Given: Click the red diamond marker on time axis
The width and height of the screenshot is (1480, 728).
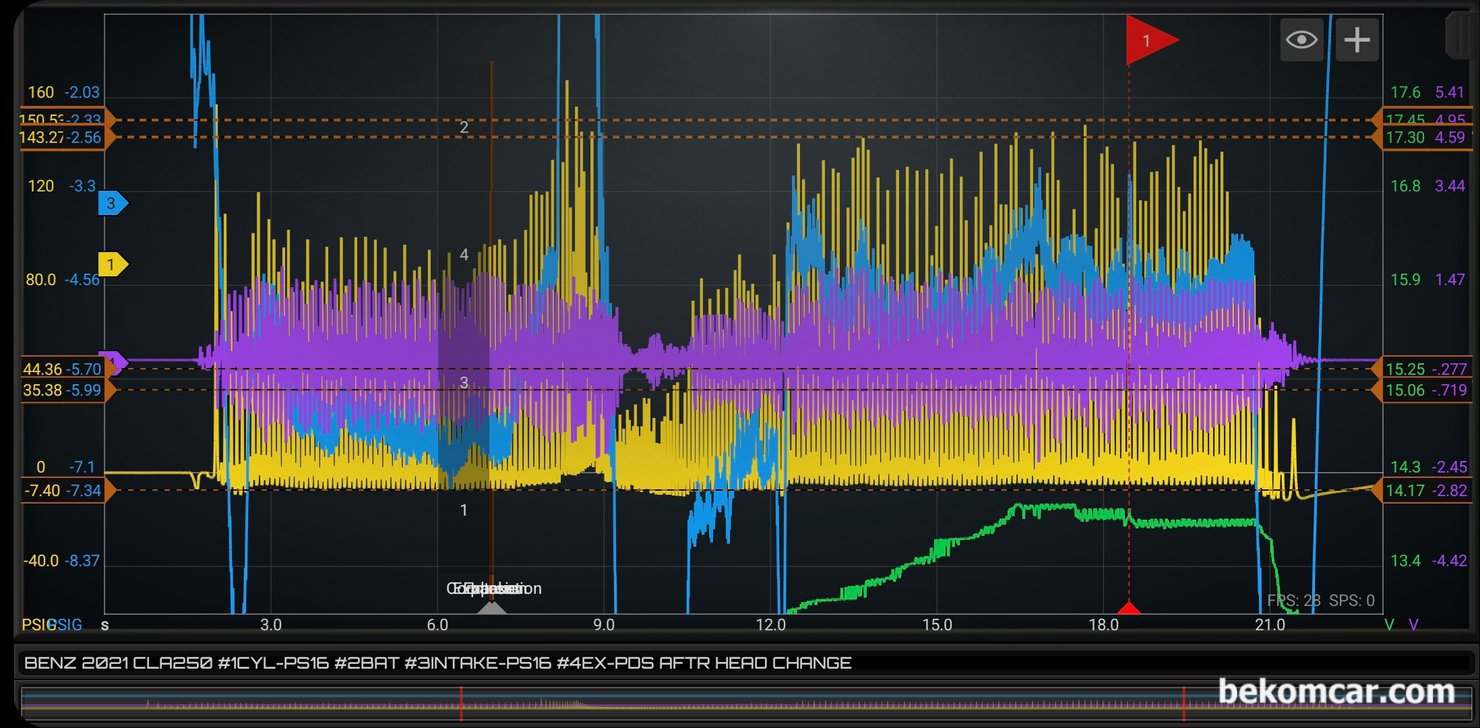Looking at the screenshot, I should 1128,607.
